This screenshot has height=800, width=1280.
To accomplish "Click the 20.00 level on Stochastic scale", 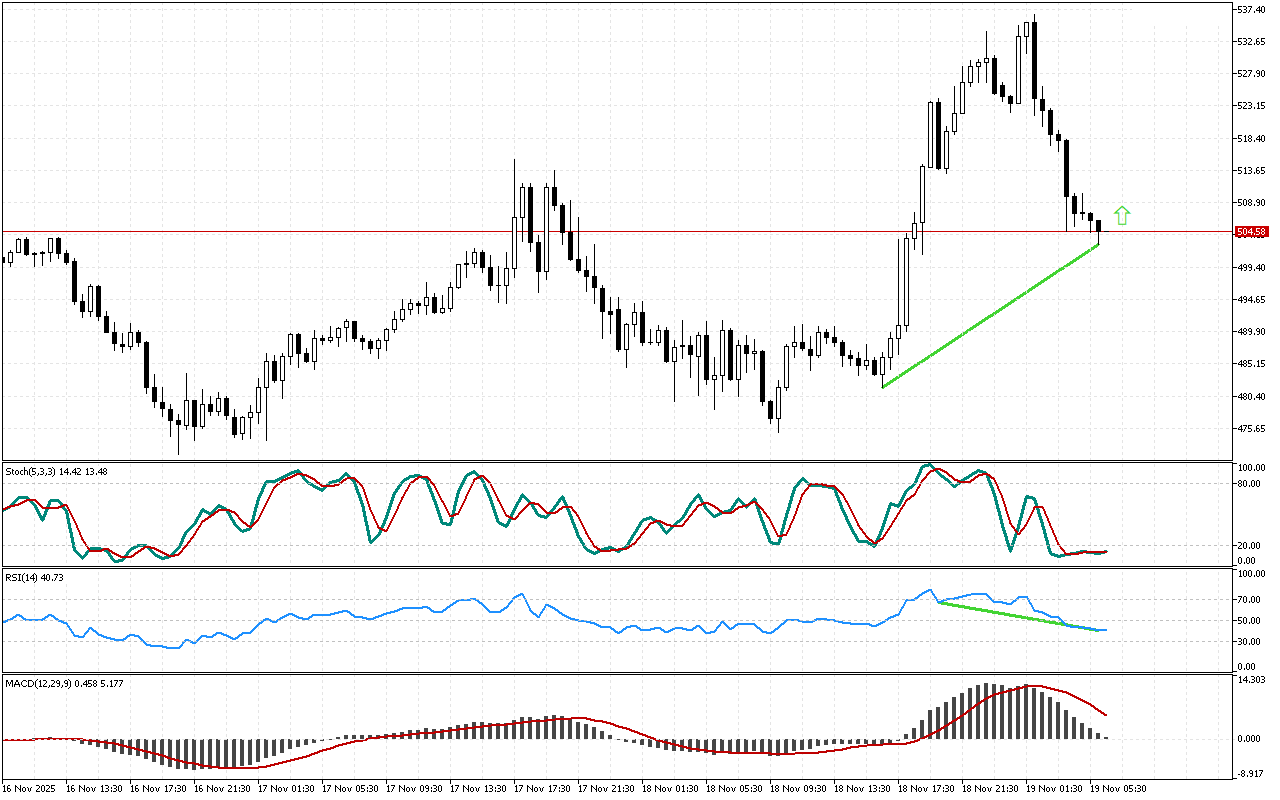I will (1249, 546).
